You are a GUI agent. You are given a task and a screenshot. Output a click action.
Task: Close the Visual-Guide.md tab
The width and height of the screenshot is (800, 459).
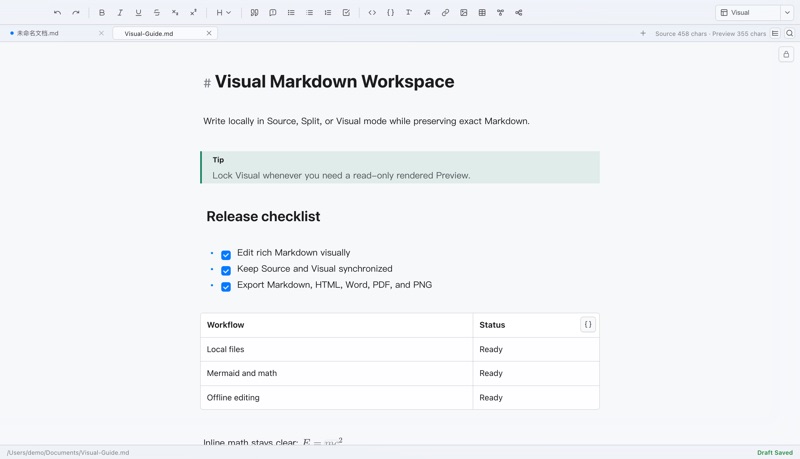[x=209, y=33]
